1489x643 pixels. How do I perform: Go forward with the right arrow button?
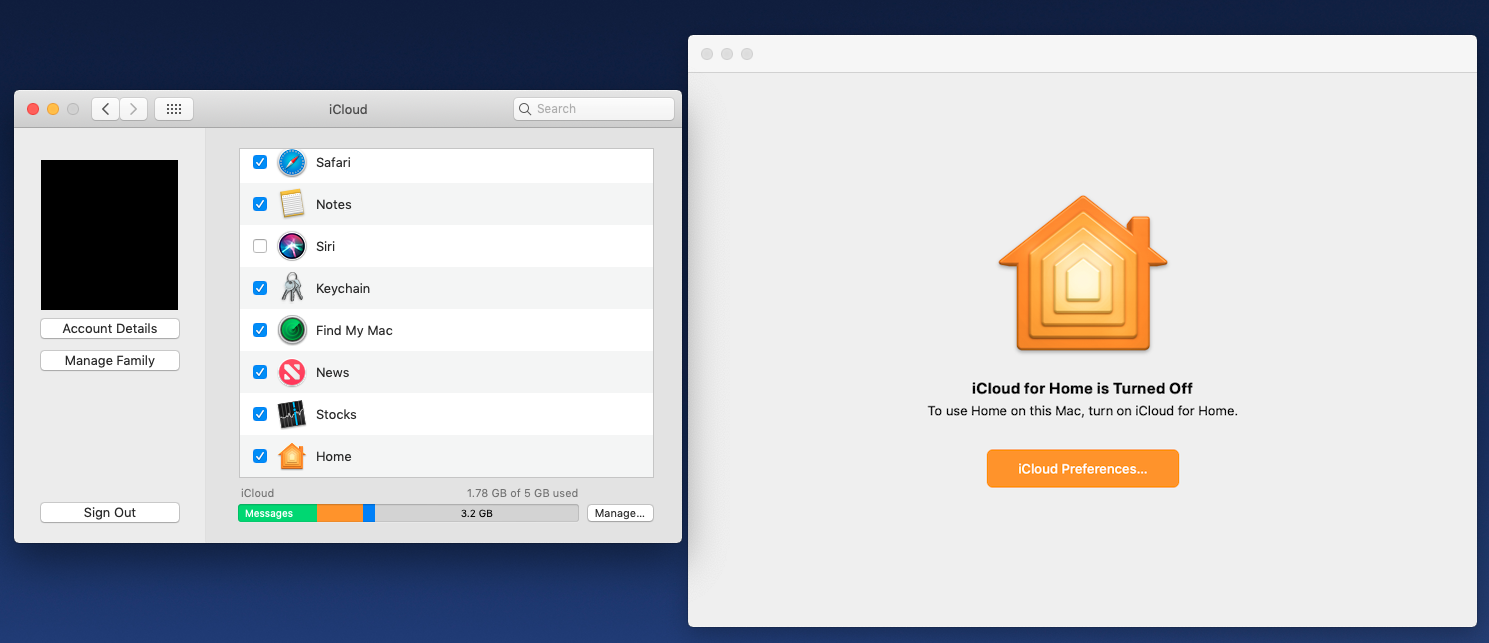[134, 109]
